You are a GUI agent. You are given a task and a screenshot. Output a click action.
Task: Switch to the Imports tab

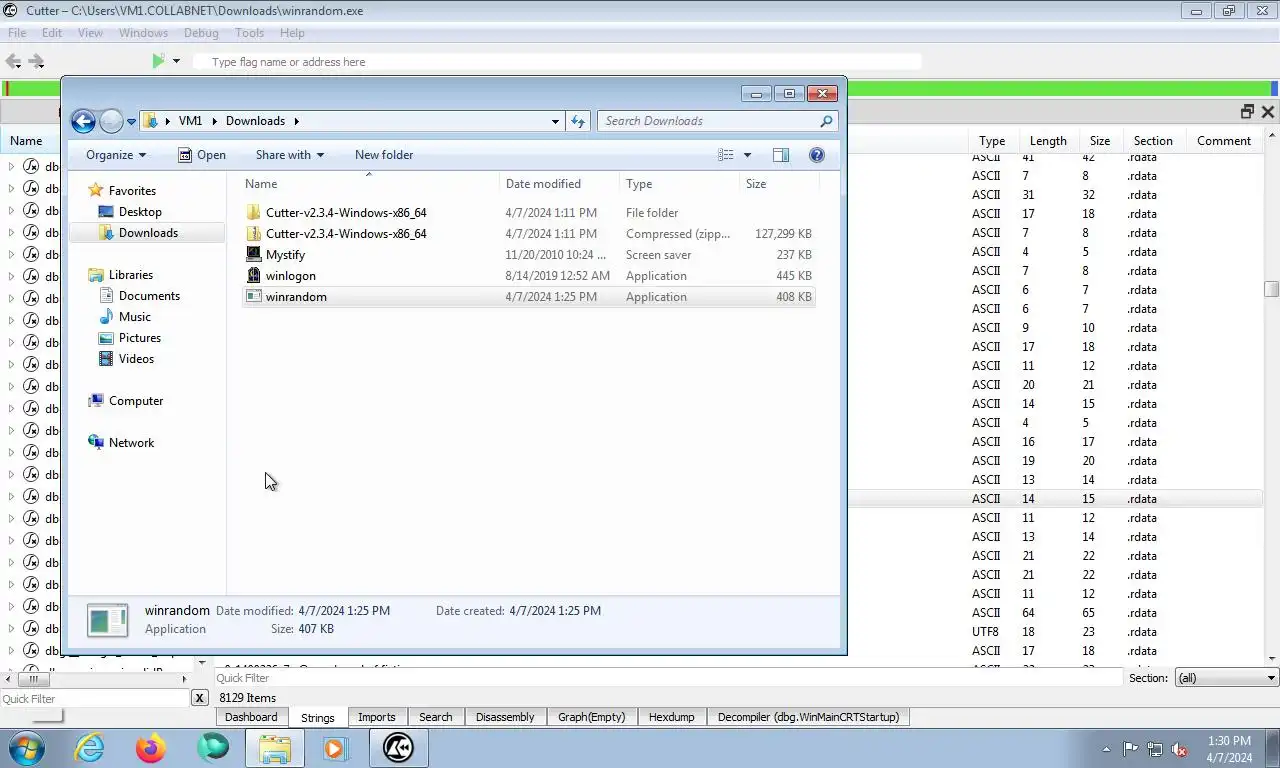(377, 717)
